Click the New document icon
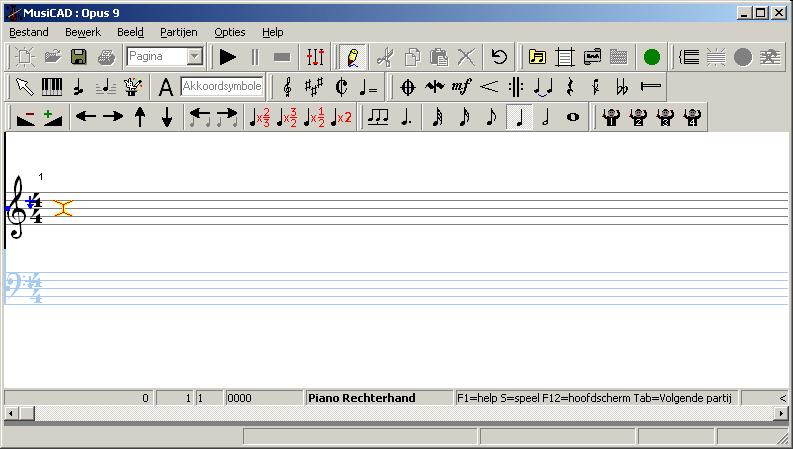This screenshot has width=793, height=449. [25, 57]
